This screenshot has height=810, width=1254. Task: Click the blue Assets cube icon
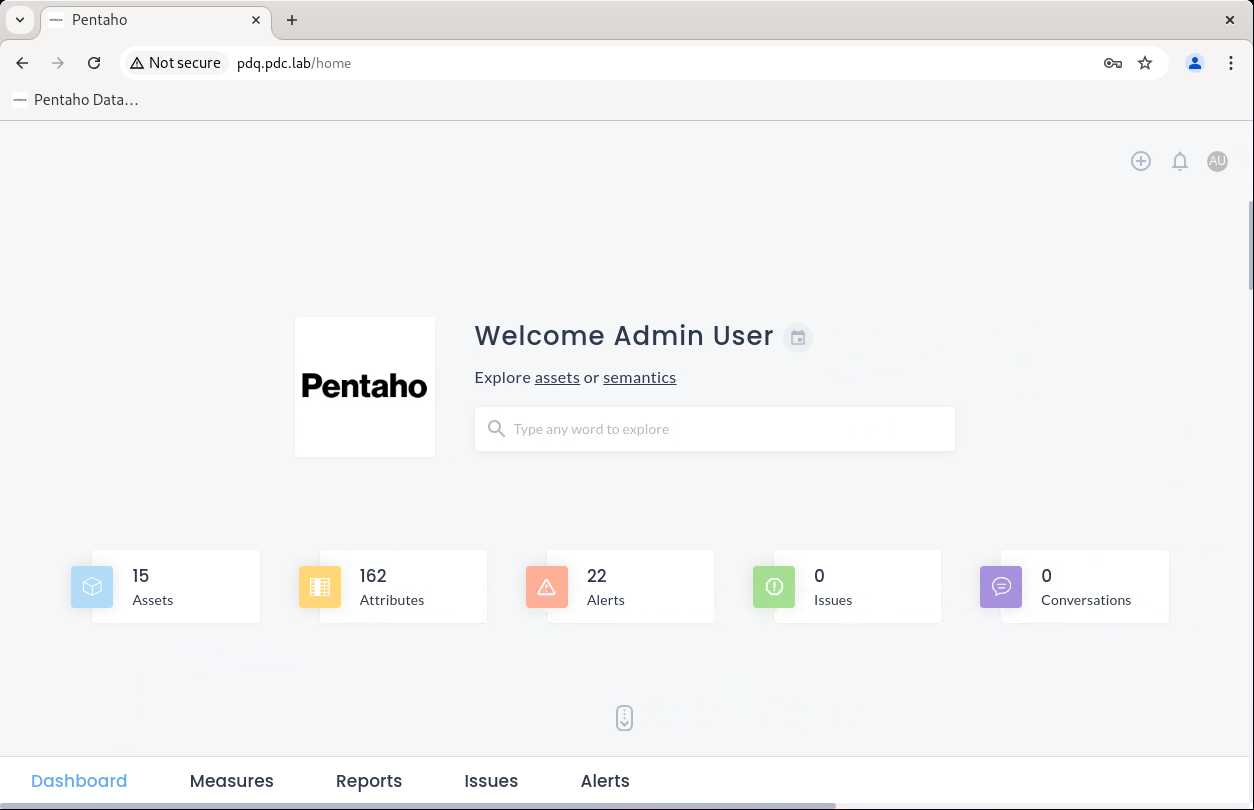pos(92,587)
